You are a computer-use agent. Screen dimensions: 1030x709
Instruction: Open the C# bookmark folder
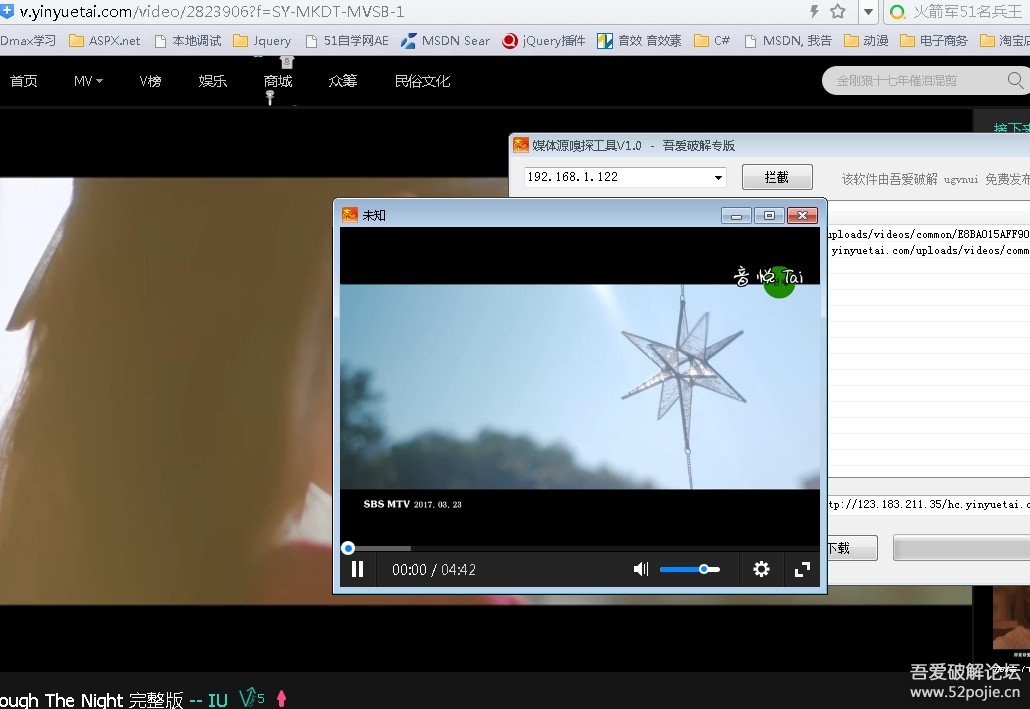[712, 41]
